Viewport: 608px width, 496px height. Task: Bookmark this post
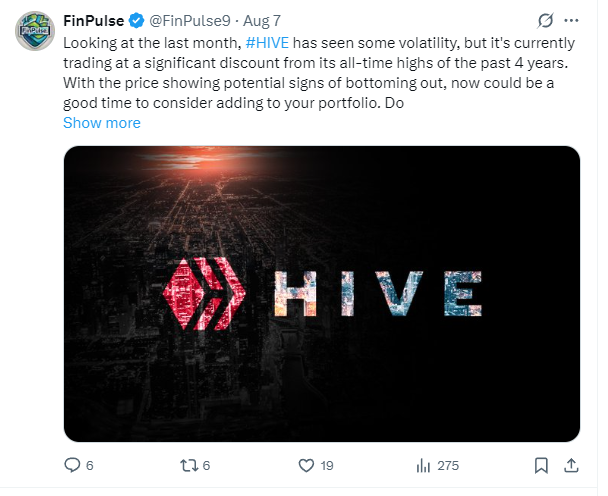coord(541,465)
